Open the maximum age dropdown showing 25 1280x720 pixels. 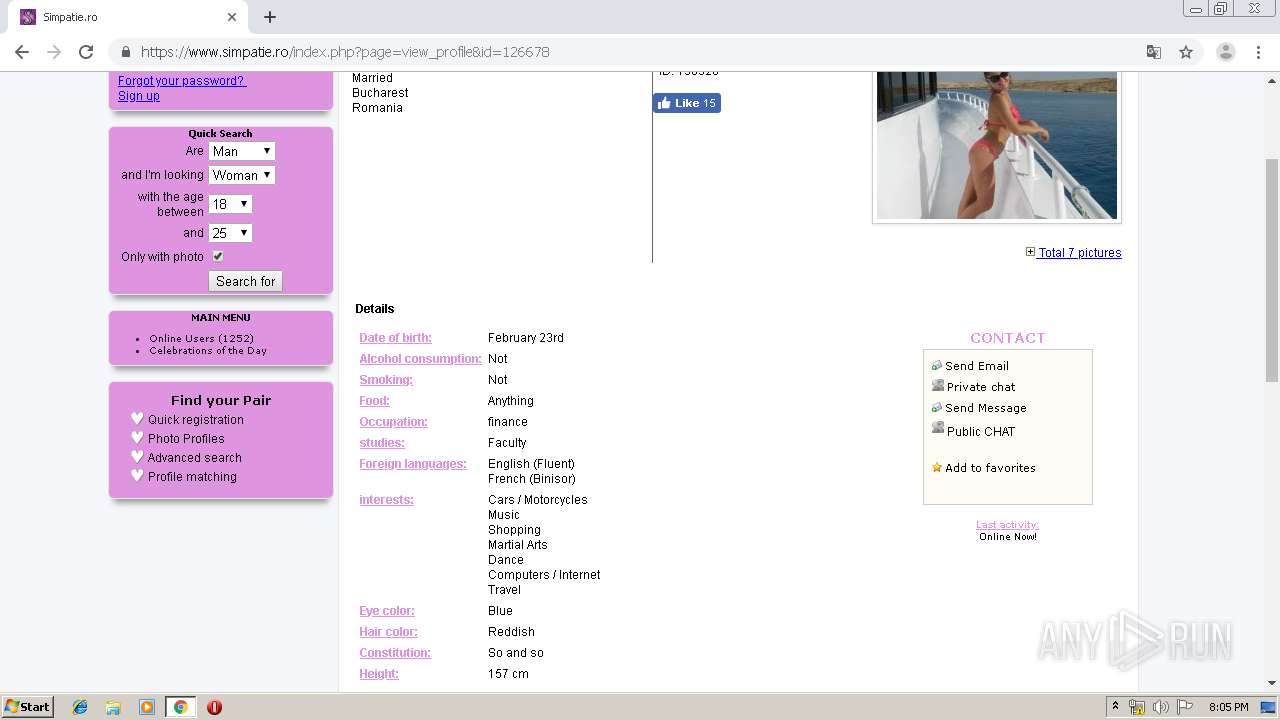[x=230, y=233]
